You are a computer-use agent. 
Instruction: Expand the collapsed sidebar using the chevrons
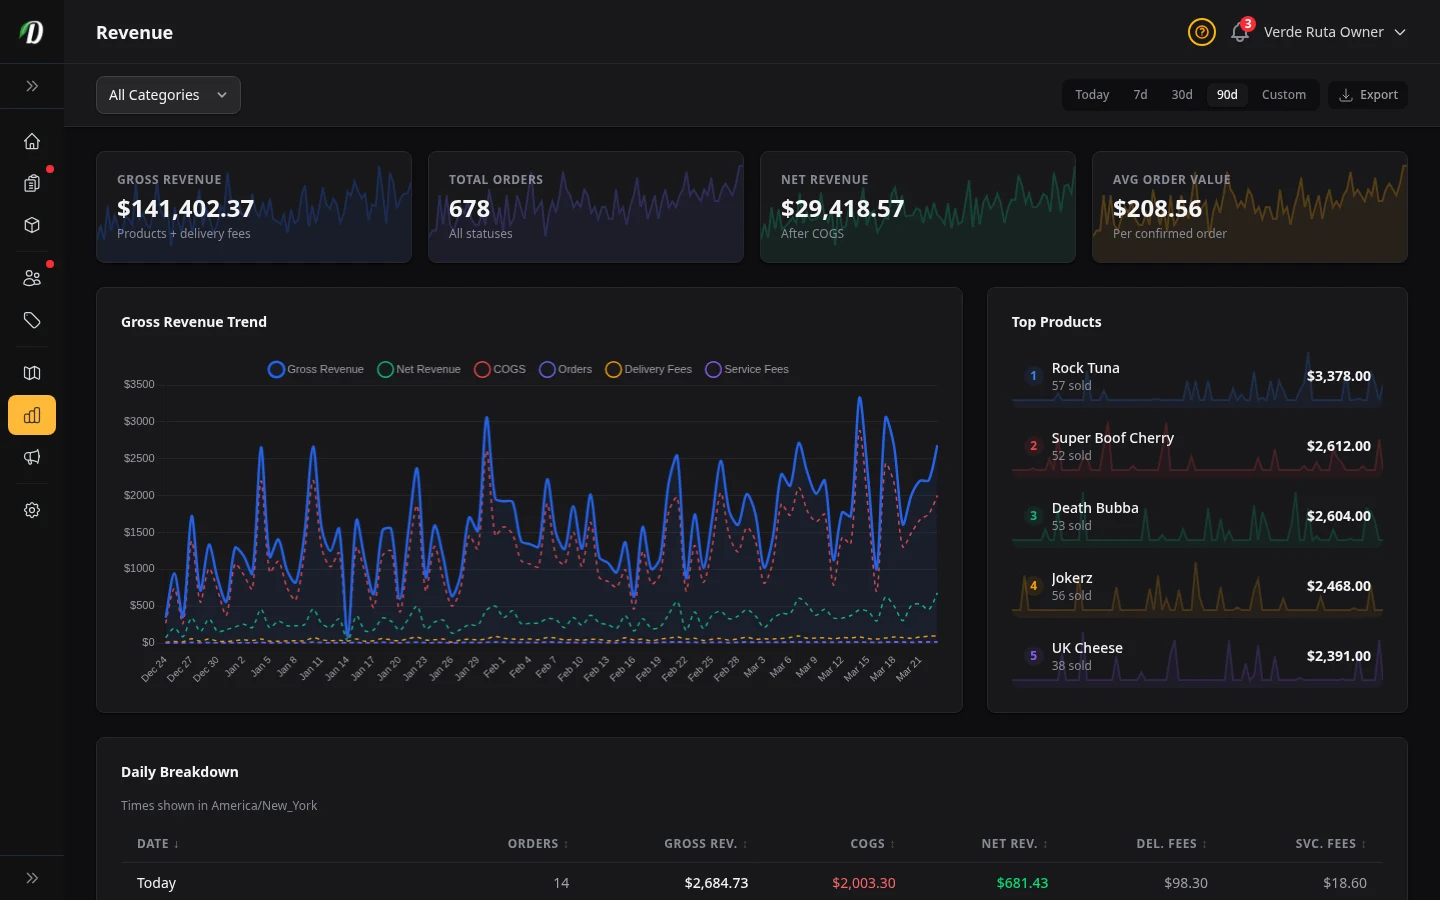click(32, 86)
